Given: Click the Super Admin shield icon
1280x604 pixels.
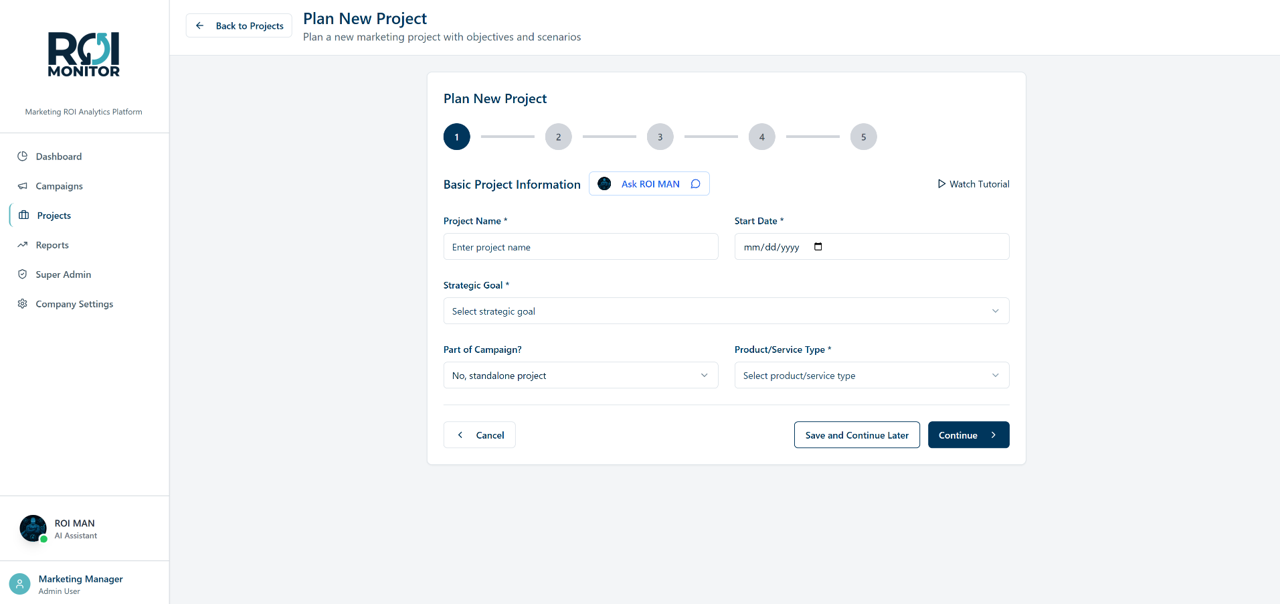Looking at the screenshot, I should [x=22, y=274].
